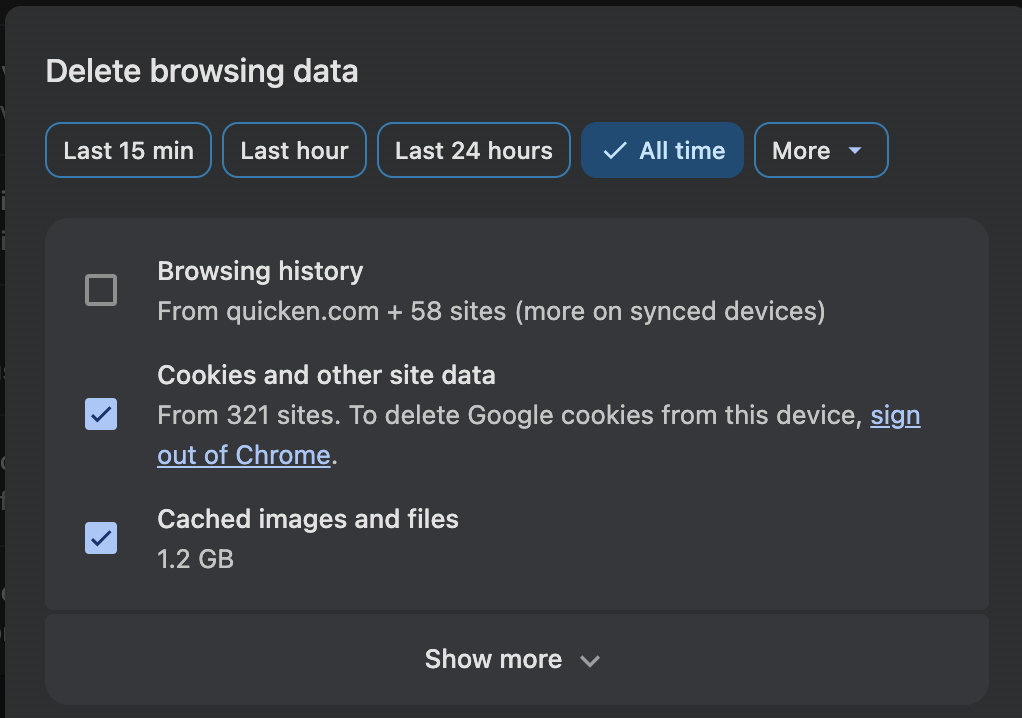
Task: Uncheck Cookies and other site data
Action: point(101,414)
